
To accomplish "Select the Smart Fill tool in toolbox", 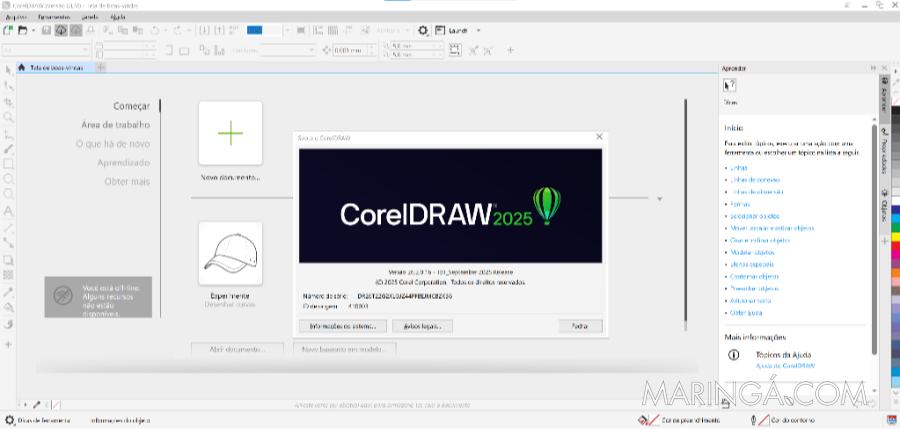I will (x=8, y=324).
